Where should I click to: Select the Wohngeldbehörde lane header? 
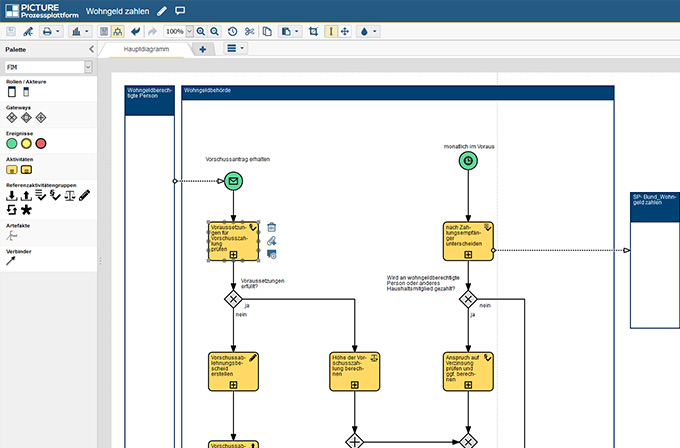398,93
